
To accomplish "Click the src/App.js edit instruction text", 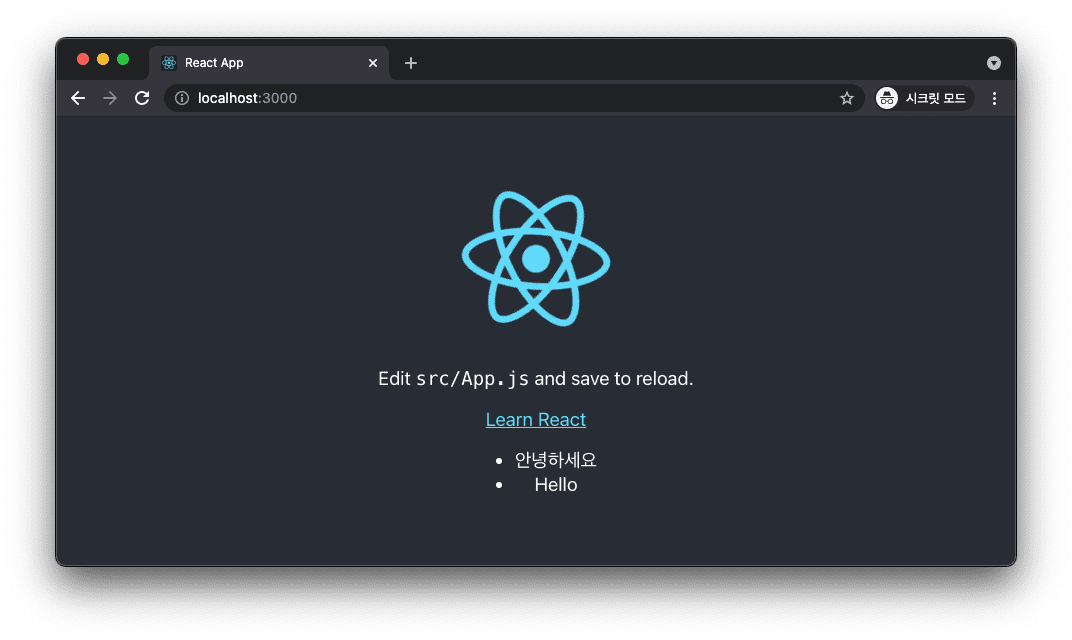I will pos(536,378).
